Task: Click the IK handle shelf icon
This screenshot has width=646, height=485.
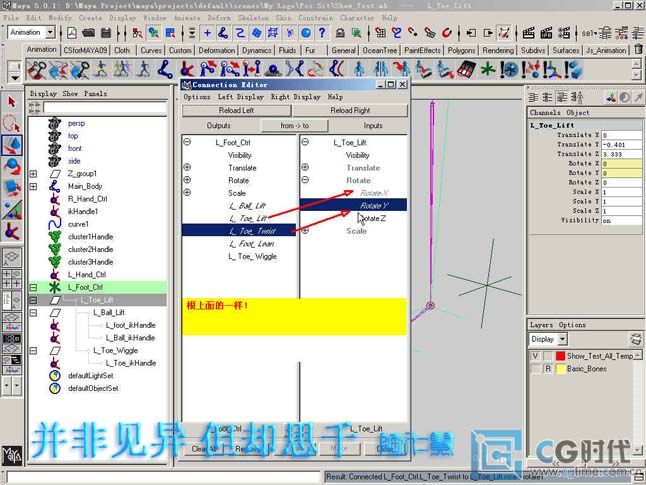Action: tap(187, 69)
